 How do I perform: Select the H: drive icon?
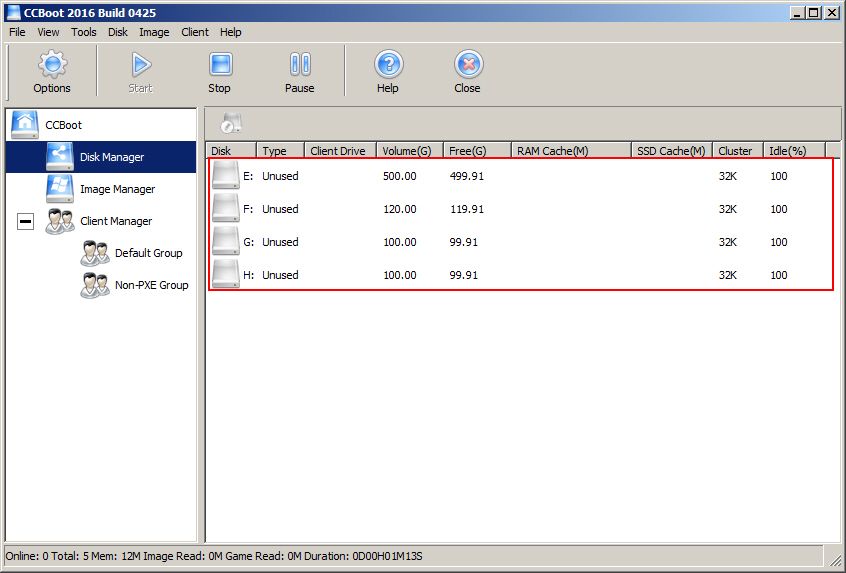click(226, 274)
